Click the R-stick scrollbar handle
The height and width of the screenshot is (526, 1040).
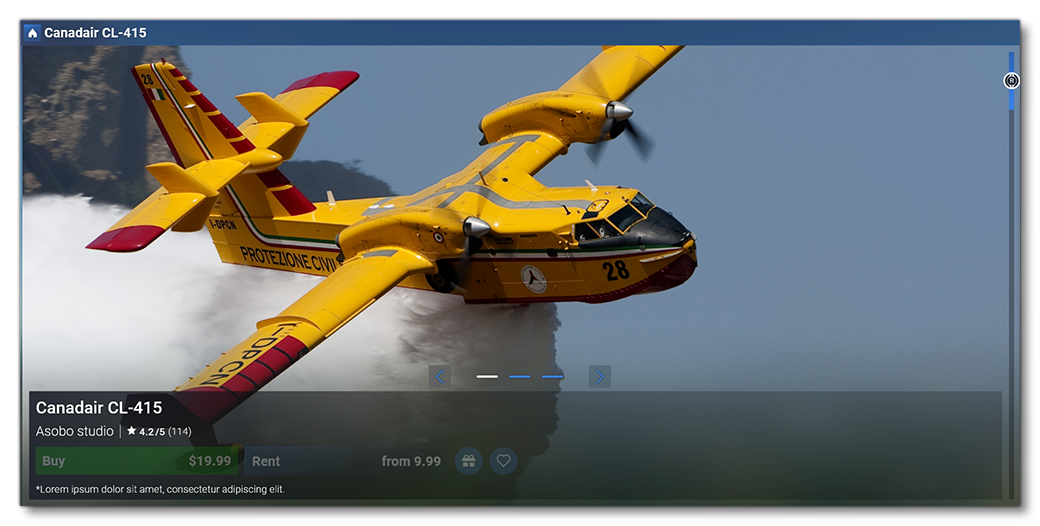1011,81
